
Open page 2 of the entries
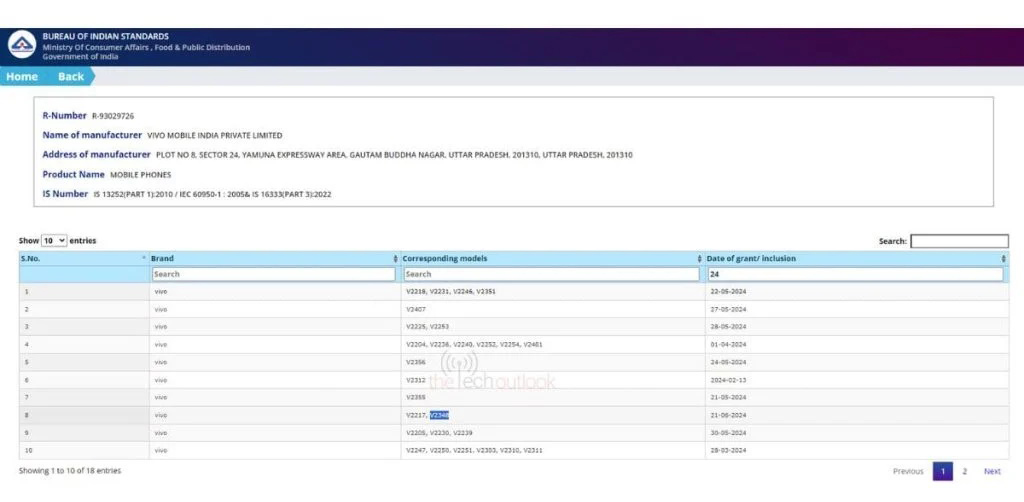pos(965,471)
